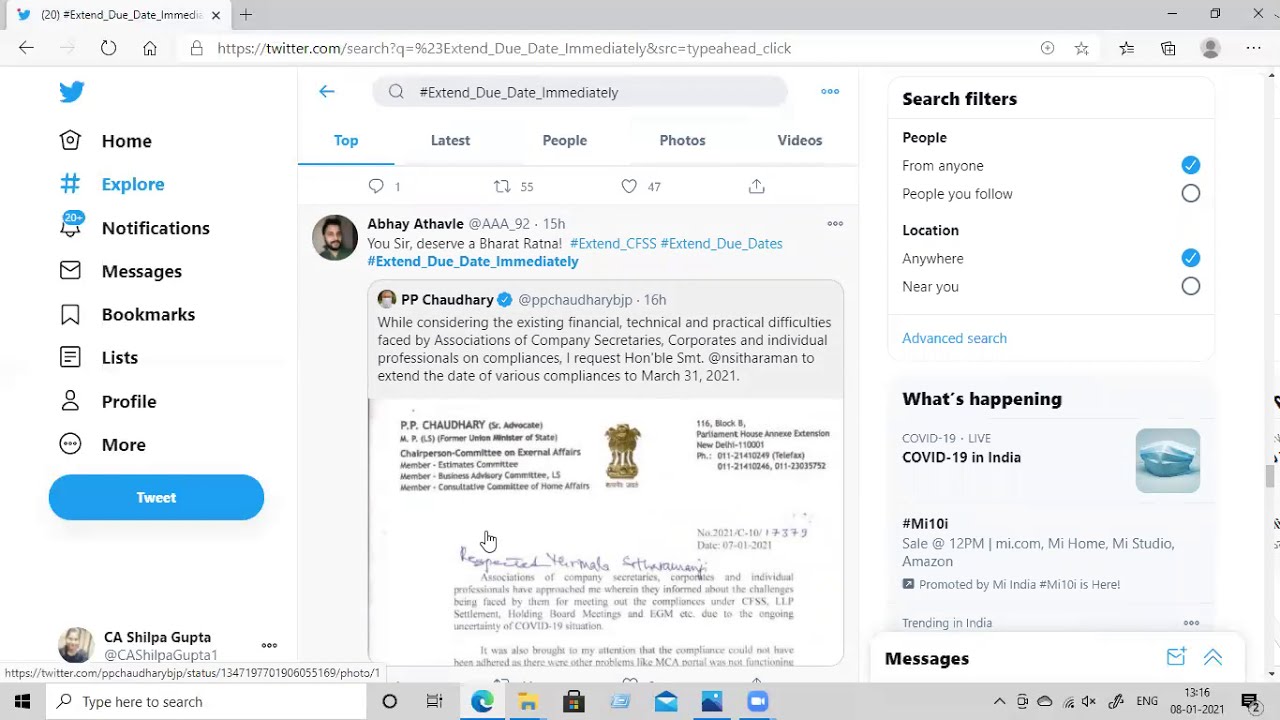Click the back arrow beside search box
1280x720 pixels.
coord(327,91)
